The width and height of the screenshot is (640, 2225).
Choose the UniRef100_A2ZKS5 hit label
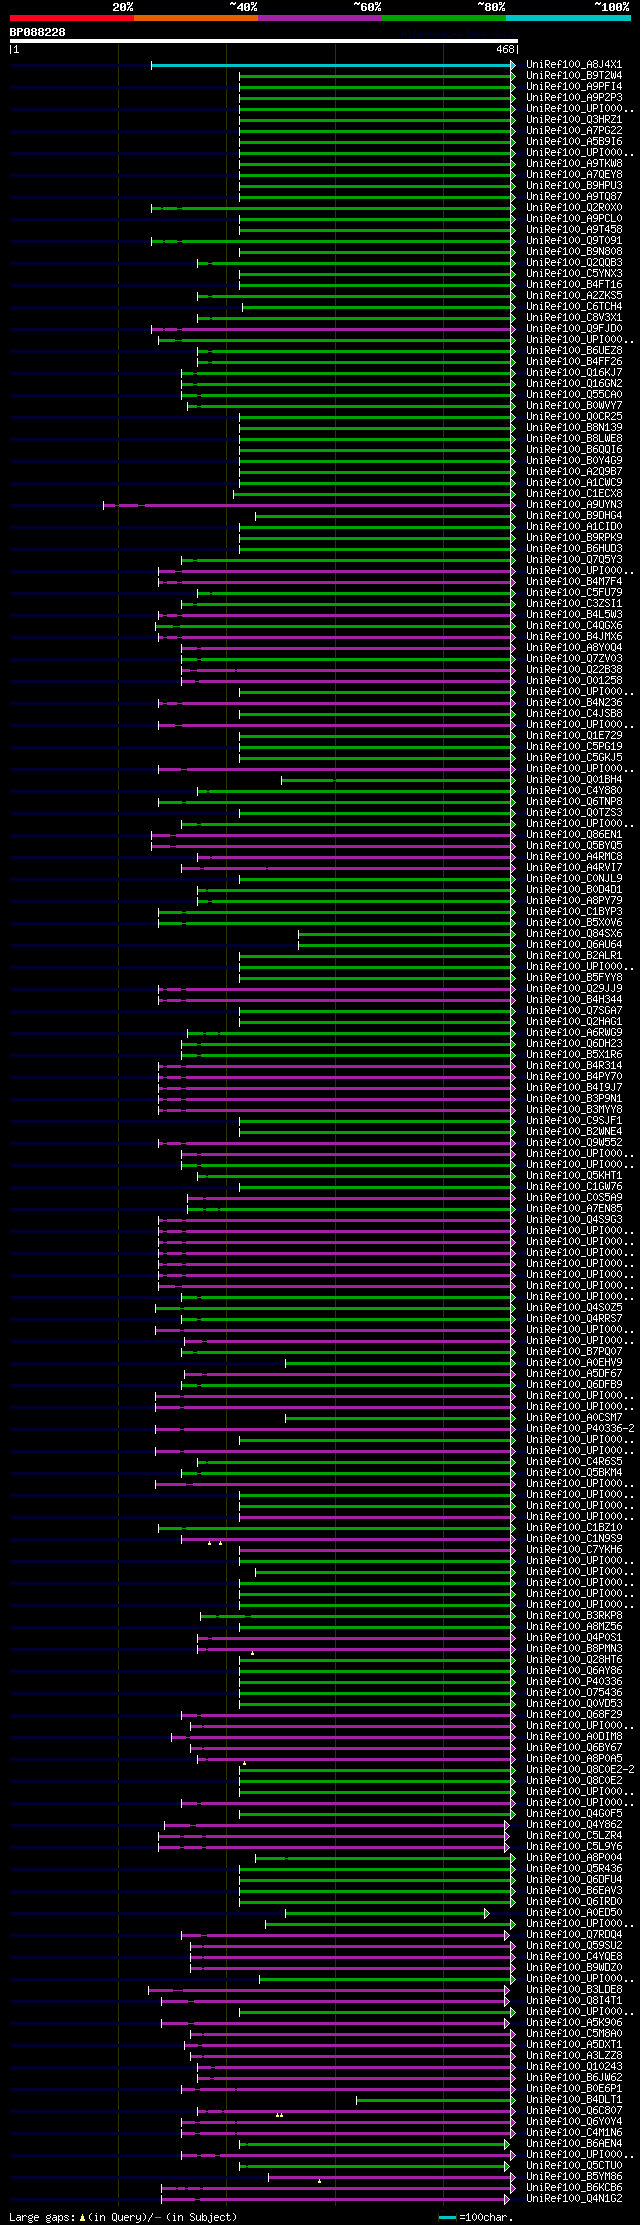click(x=574, y=296)
